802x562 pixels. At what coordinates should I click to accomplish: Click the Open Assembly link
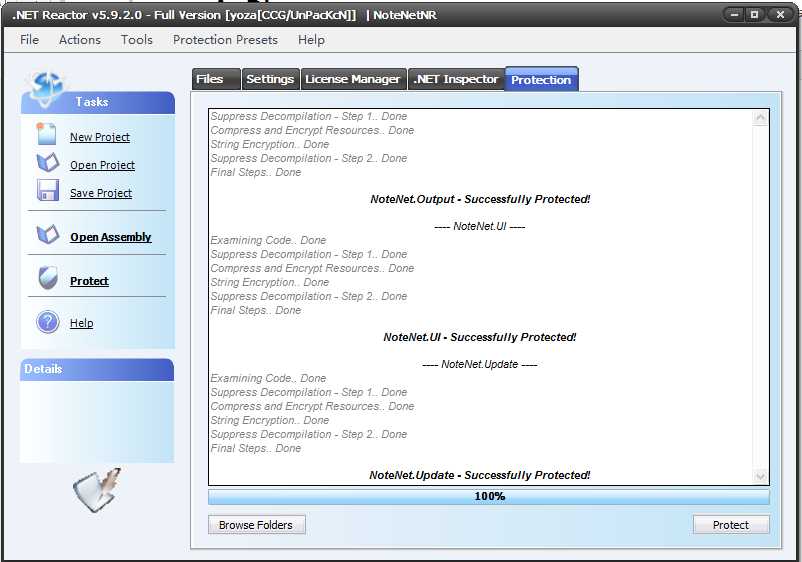110,237
